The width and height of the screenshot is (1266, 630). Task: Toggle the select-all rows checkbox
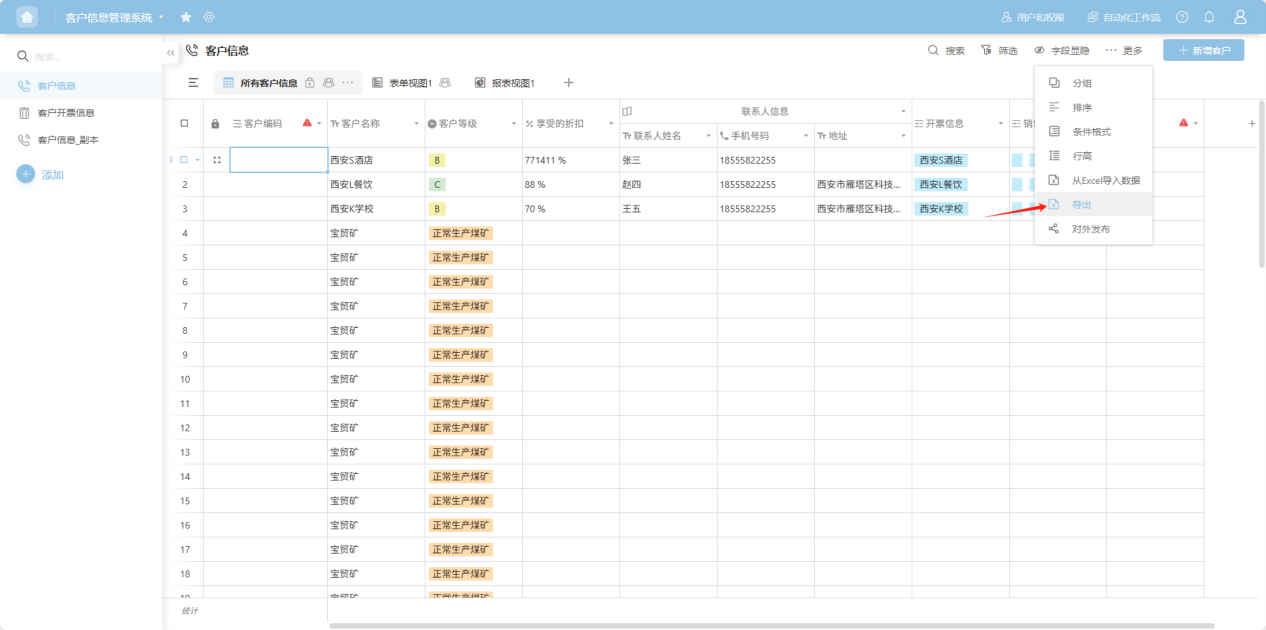pyautogui.click(x=184, y=124)
